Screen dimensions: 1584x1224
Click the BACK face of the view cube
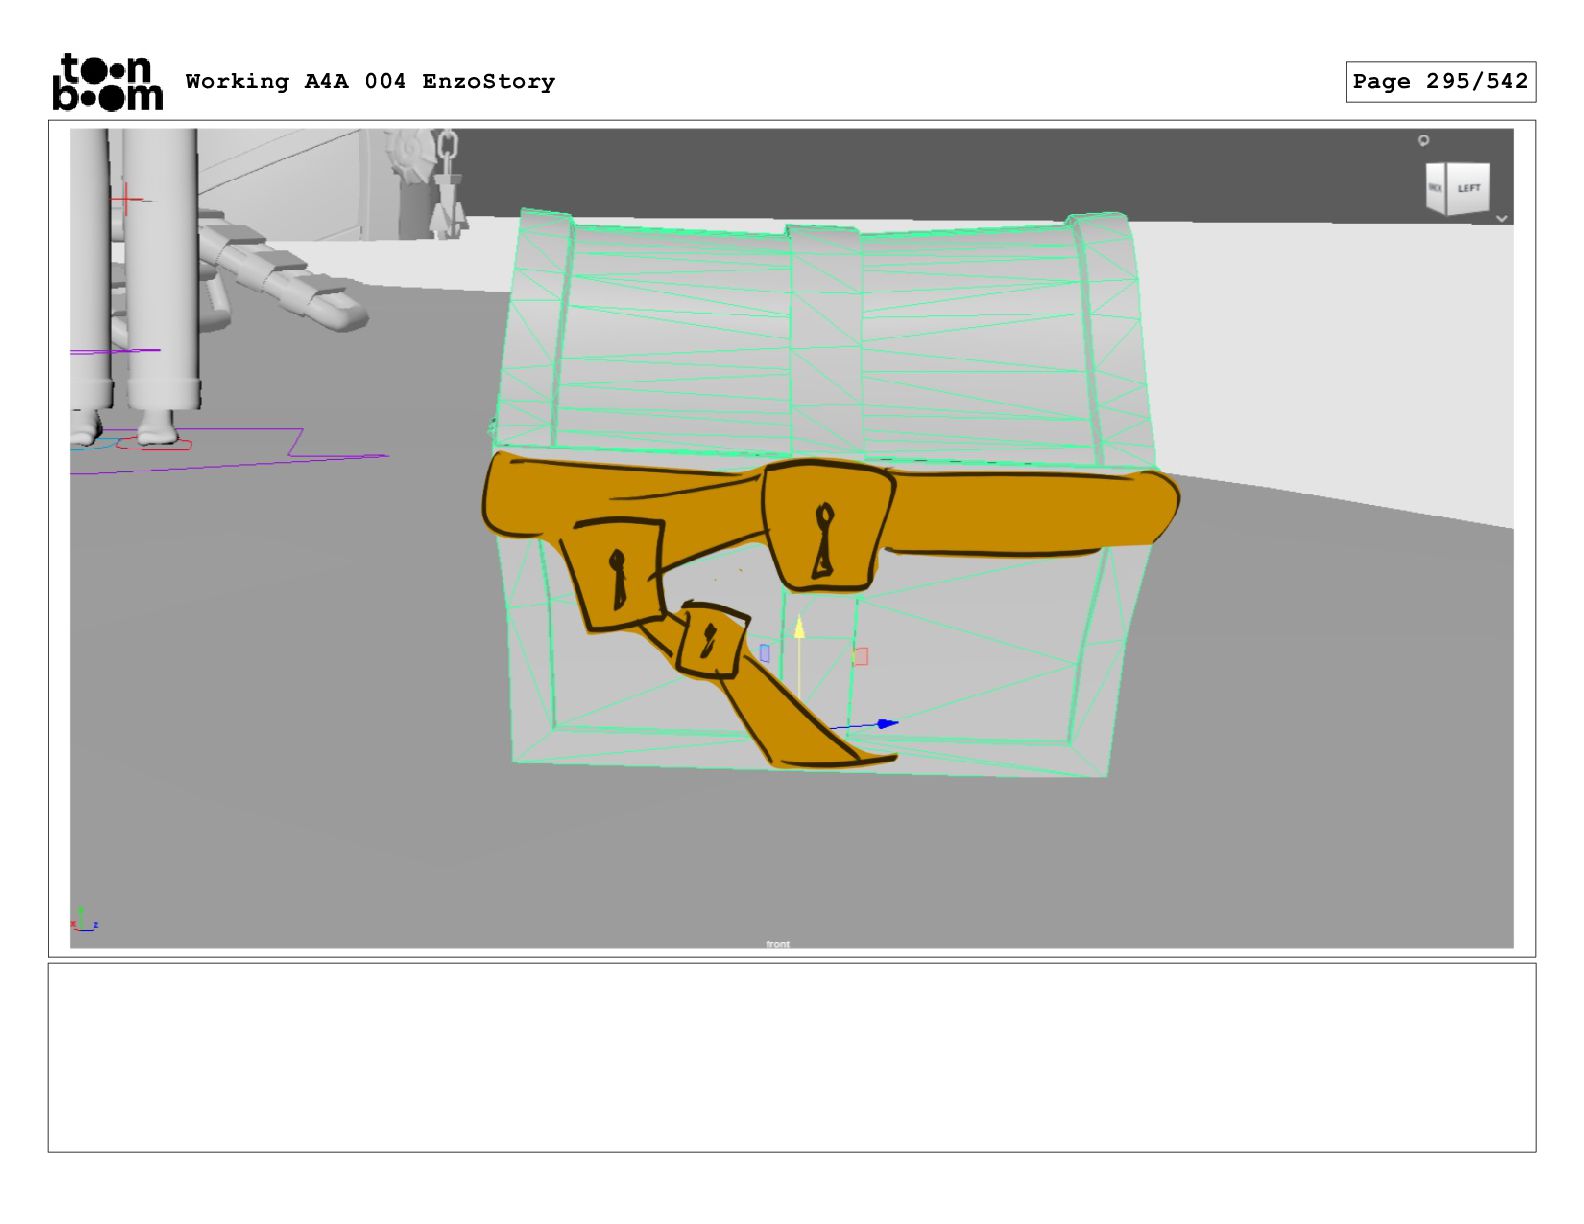pos(1435,188)
